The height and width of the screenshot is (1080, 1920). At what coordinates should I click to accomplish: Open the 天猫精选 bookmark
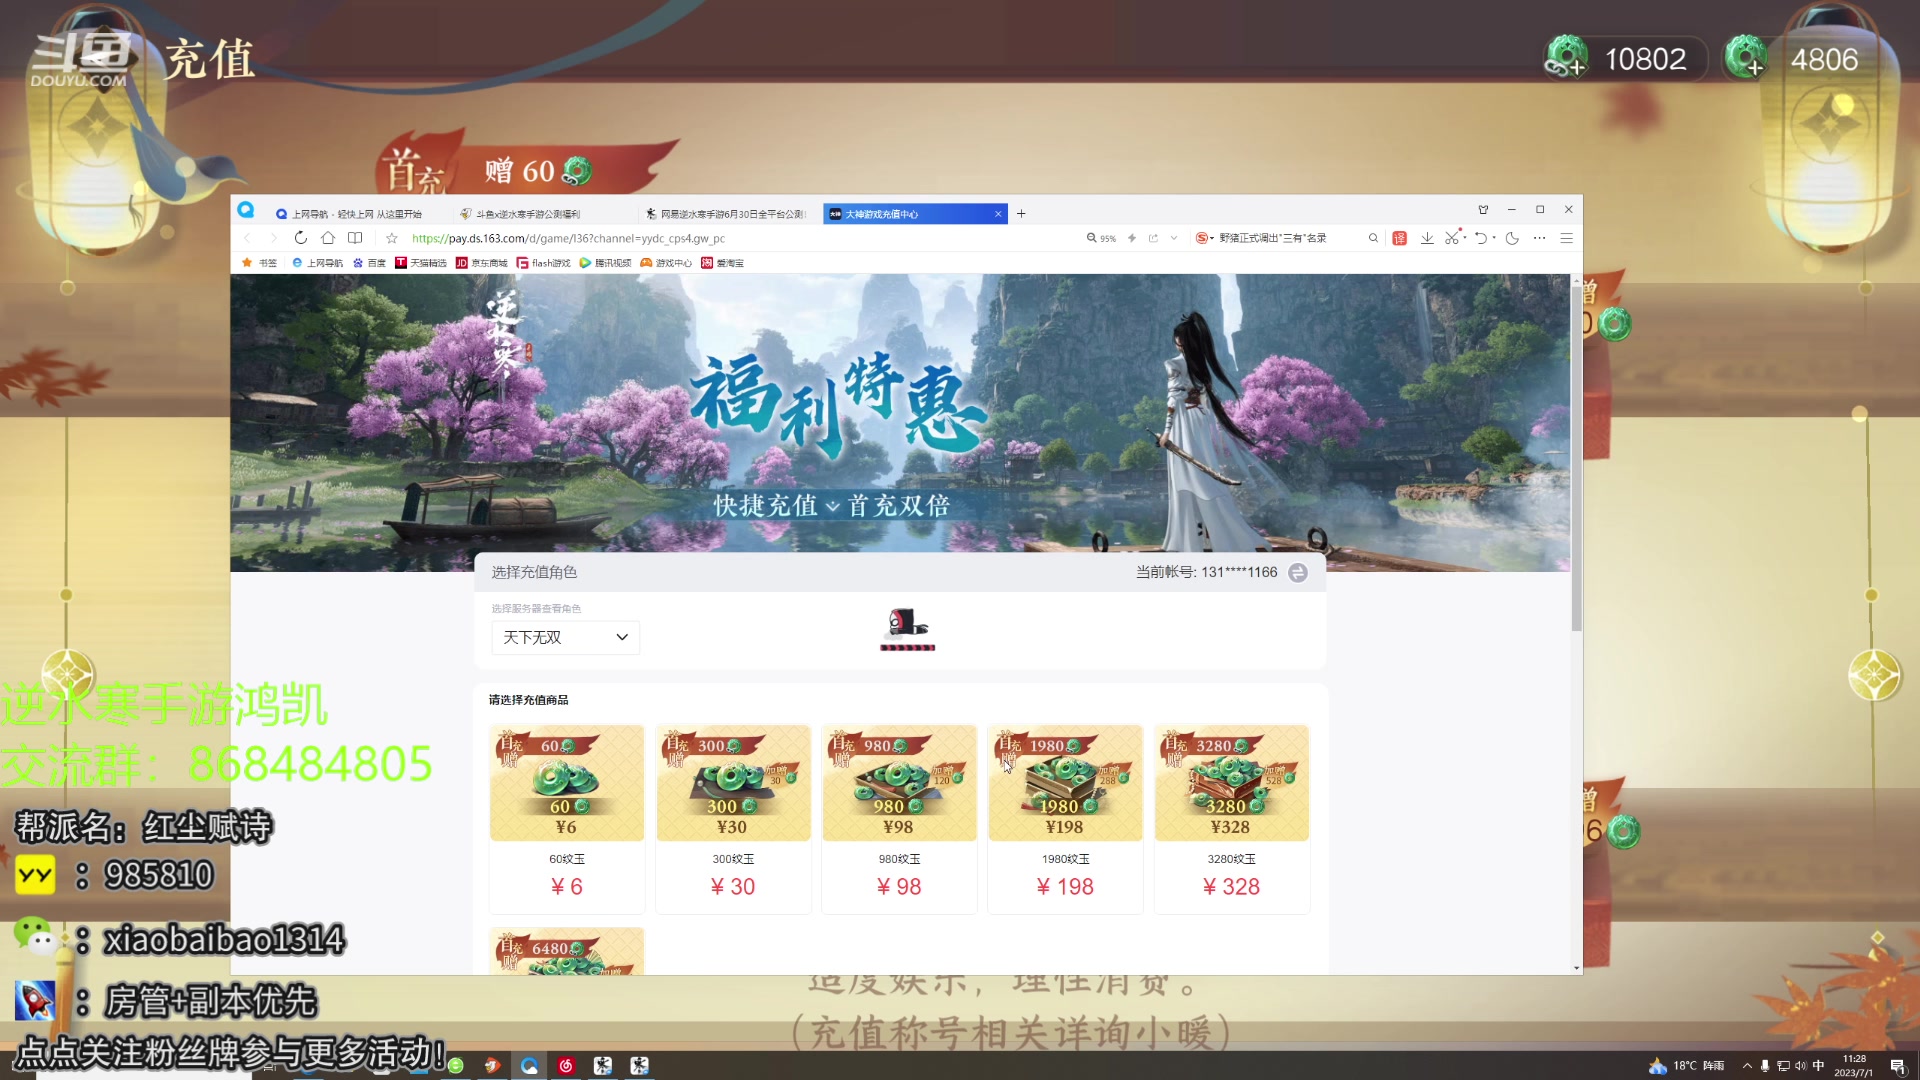[x=421, y=263]
